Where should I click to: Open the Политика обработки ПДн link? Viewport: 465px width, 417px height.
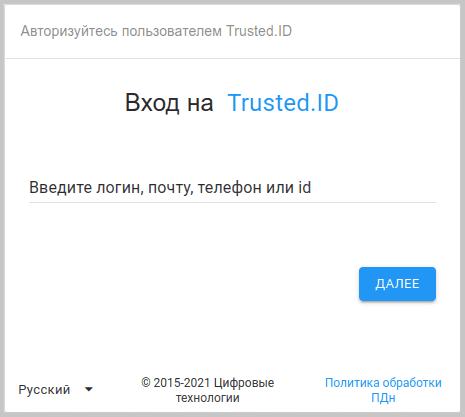click(383, 390)
